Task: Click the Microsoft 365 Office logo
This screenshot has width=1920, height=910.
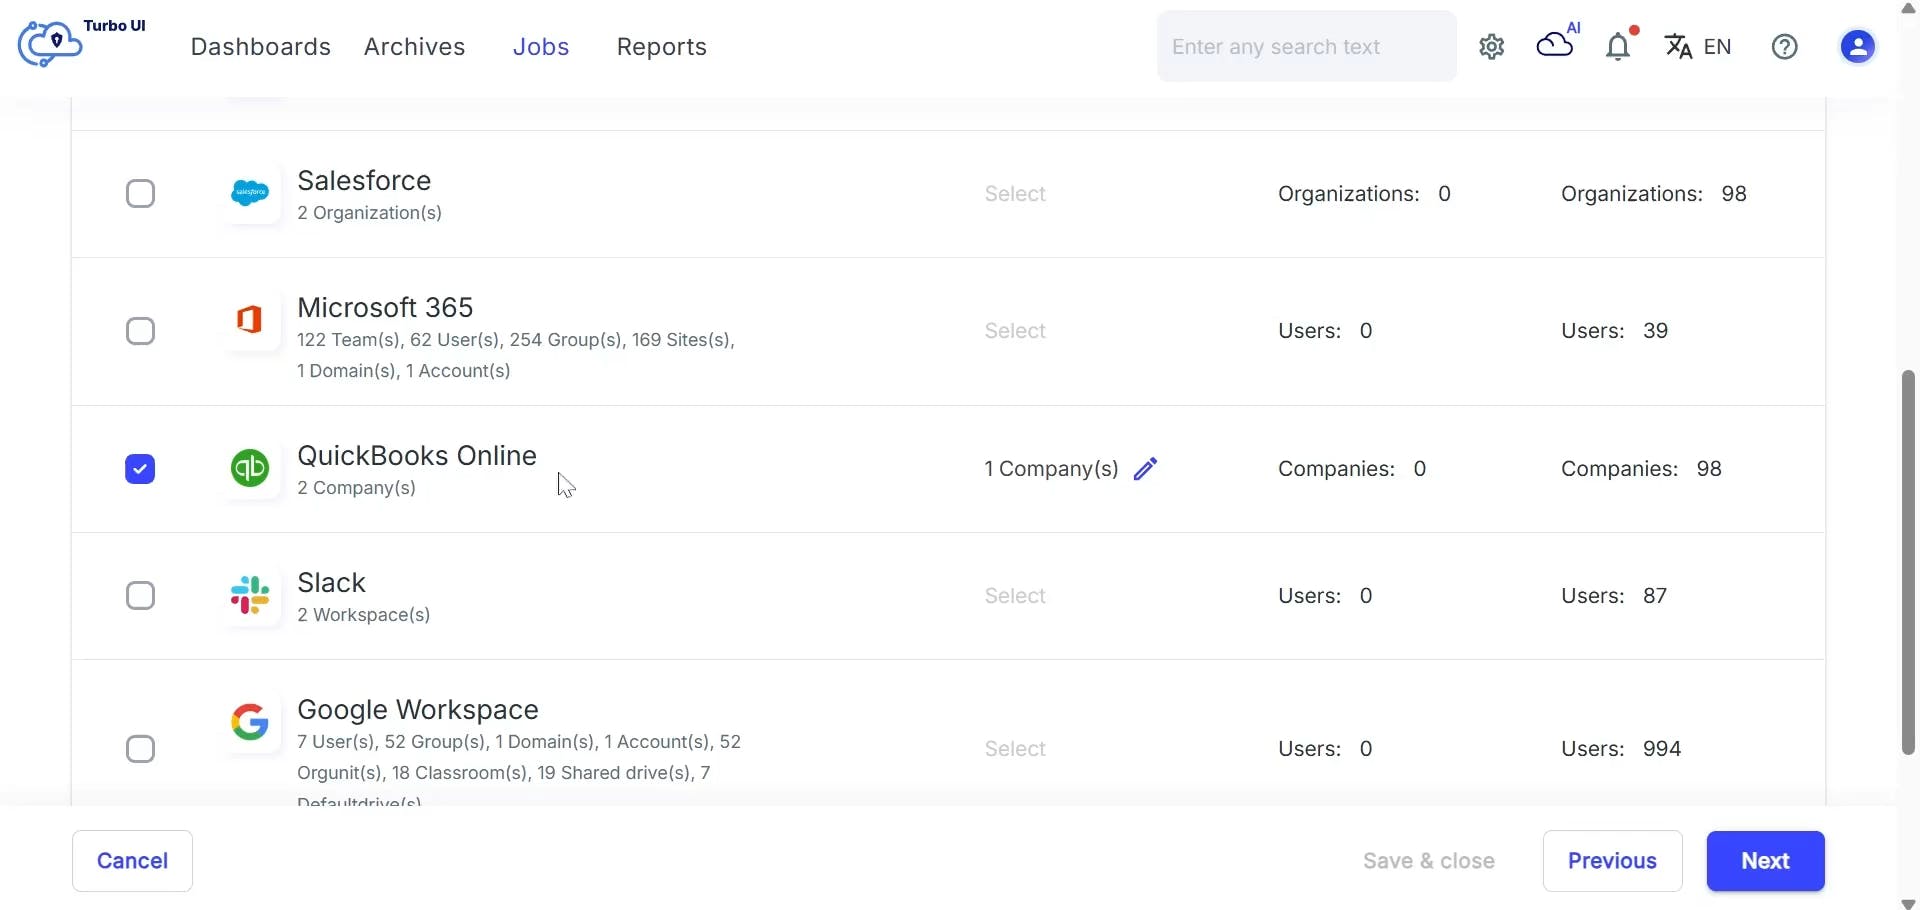Action: click(x=250, y=320)
